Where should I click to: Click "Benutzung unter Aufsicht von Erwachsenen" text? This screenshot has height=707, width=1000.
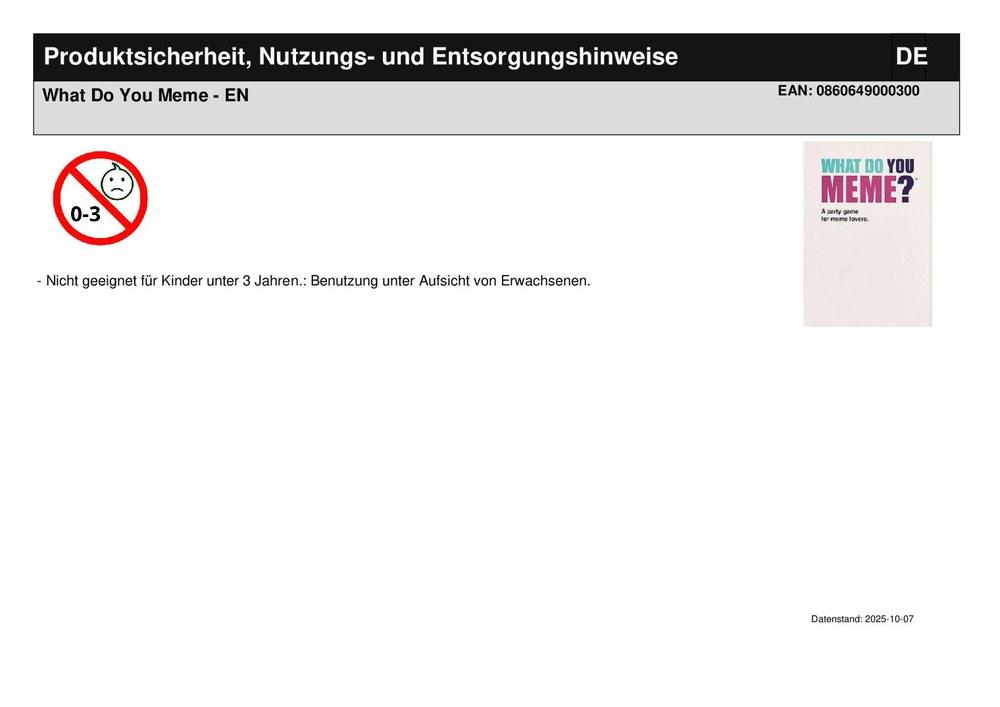point(450,281)
